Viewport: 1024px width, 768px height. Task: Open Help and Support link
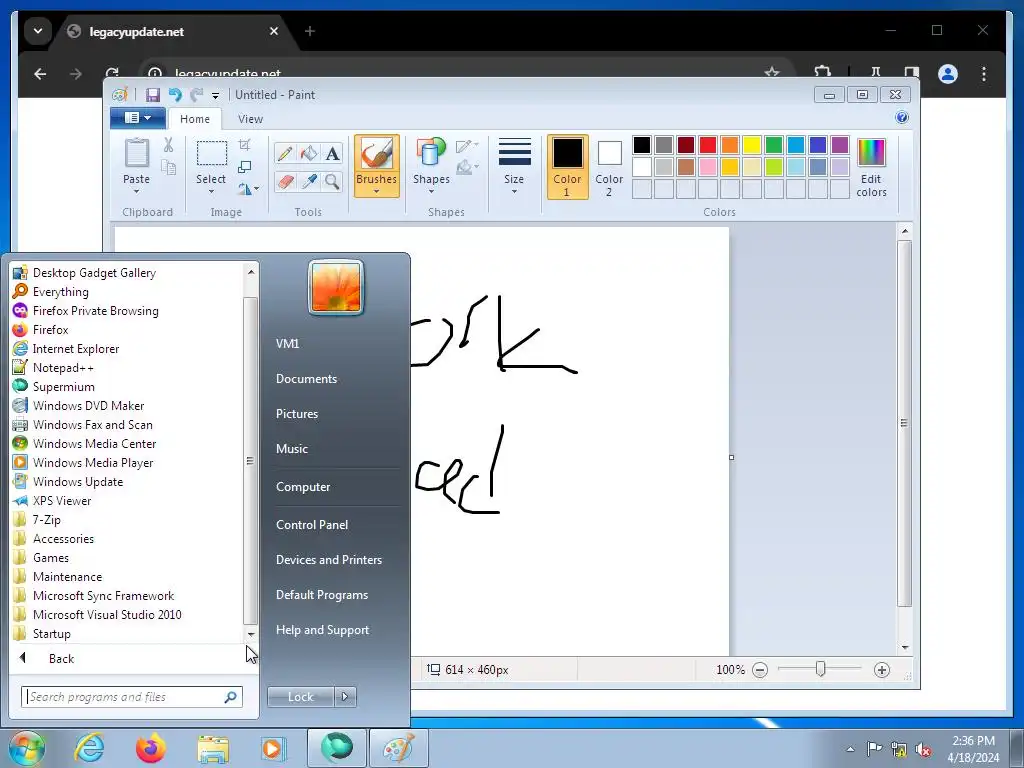(322, 630)
